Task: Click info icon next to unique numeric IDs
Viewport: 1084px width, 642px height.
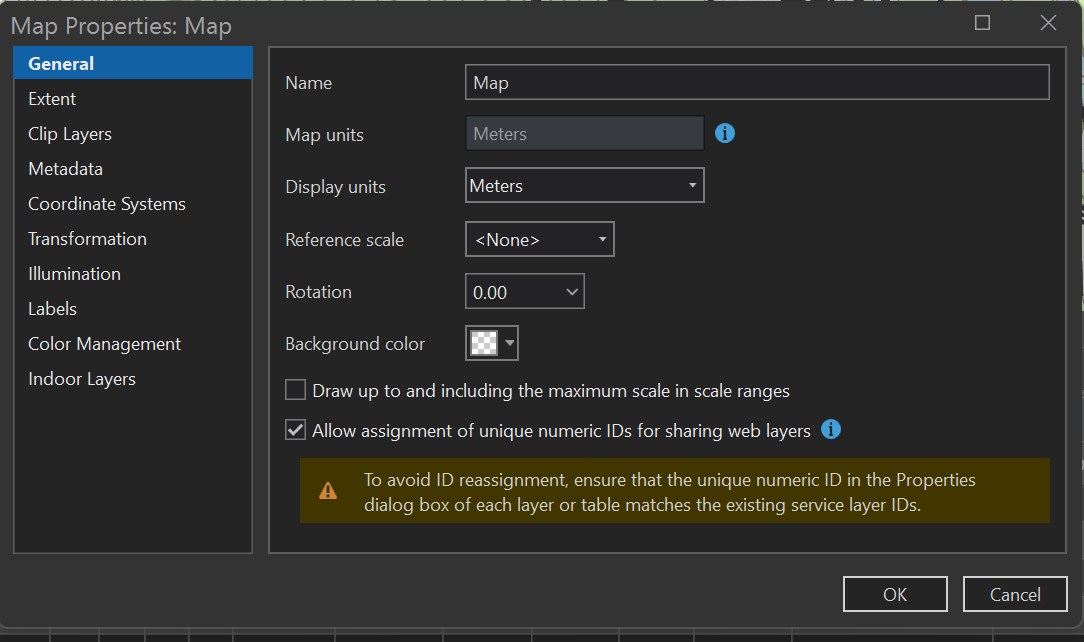Action: (831, 430)
